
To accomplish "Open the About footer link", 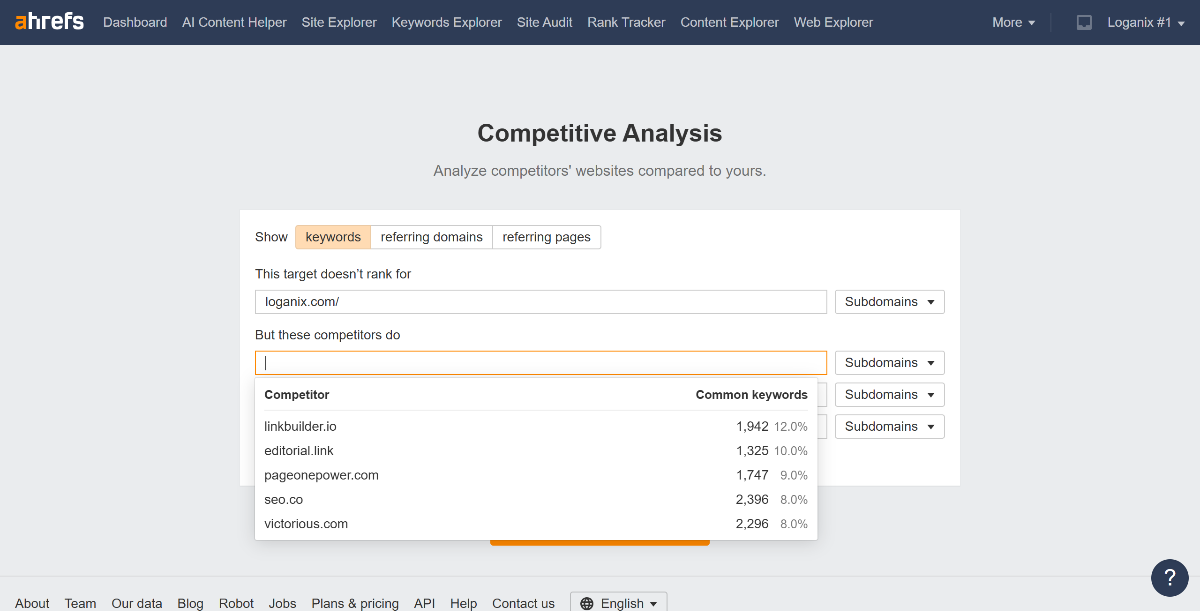I will [x=32, y=603].
